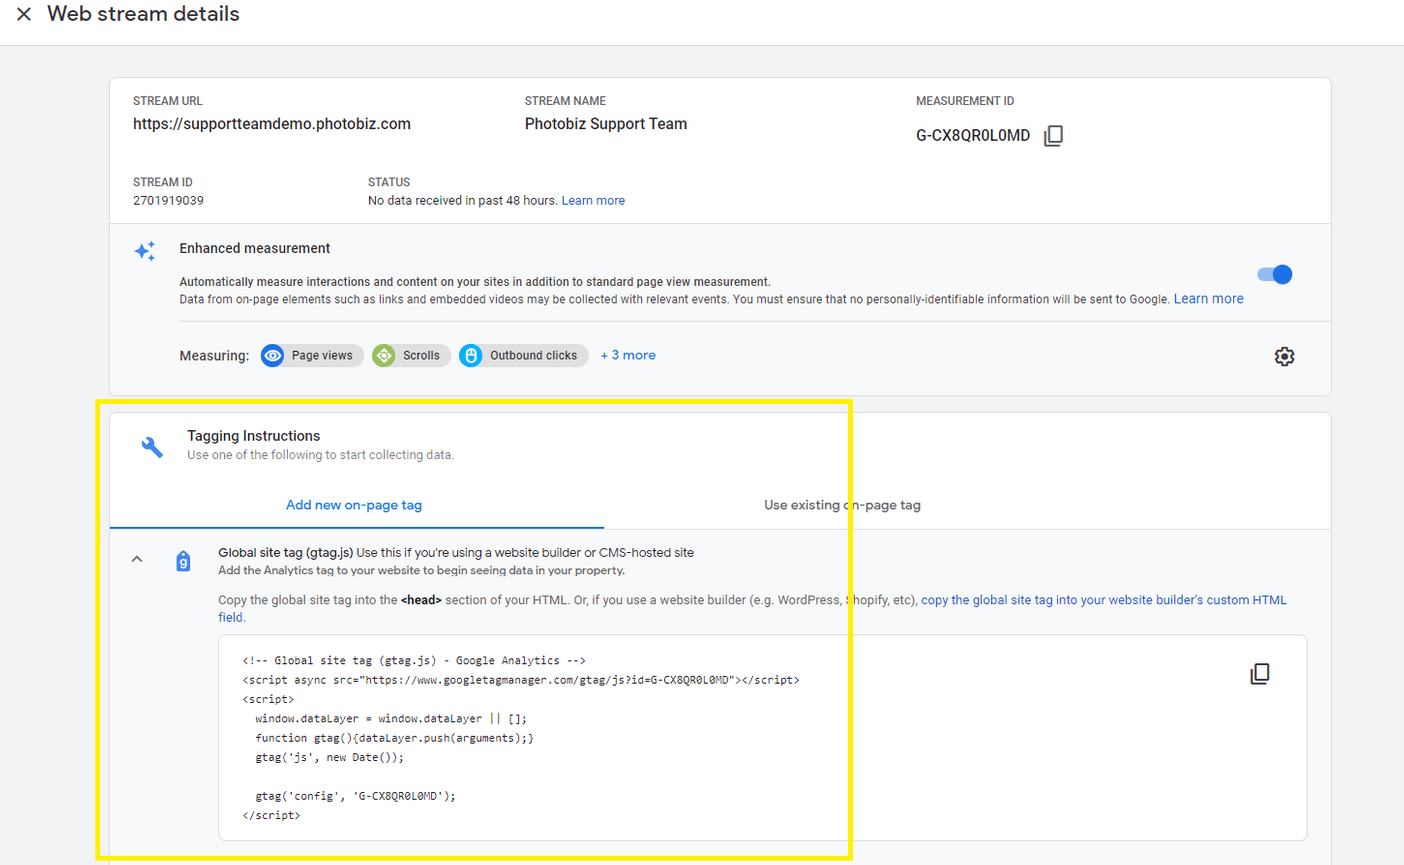Viewport: 1404px width, 865px height.
Task: Open Learn more about stream status
Action: 592,200
